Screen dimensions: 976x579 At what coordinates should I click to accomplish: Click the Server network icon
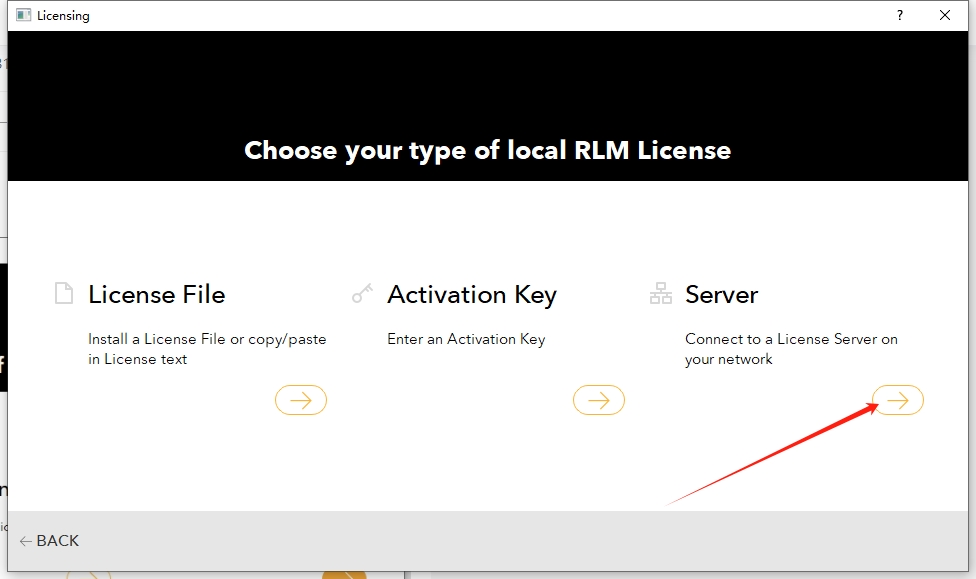[661, 293]
